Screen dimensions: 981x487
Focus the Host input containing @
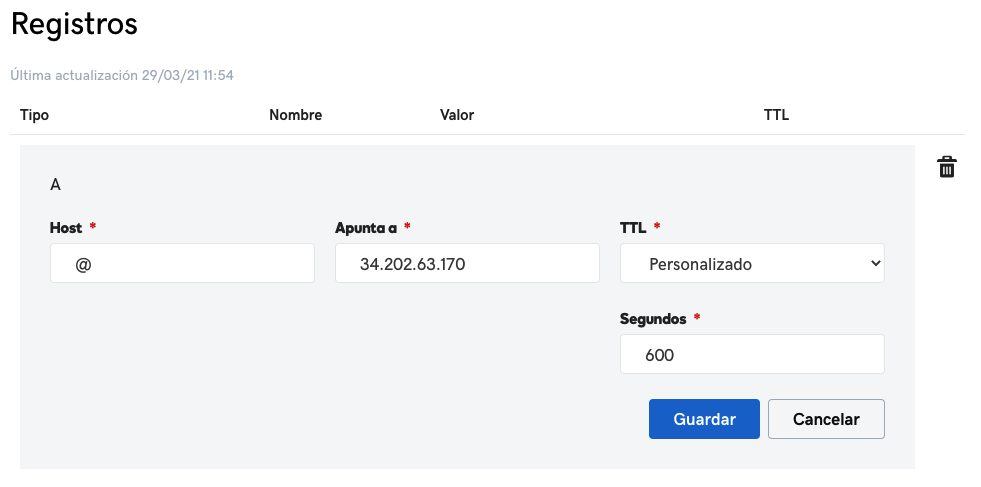coord(182,264)
